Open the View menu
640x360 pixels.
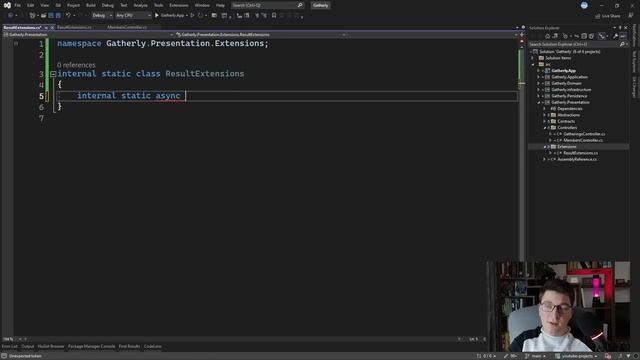coord(44,5)
